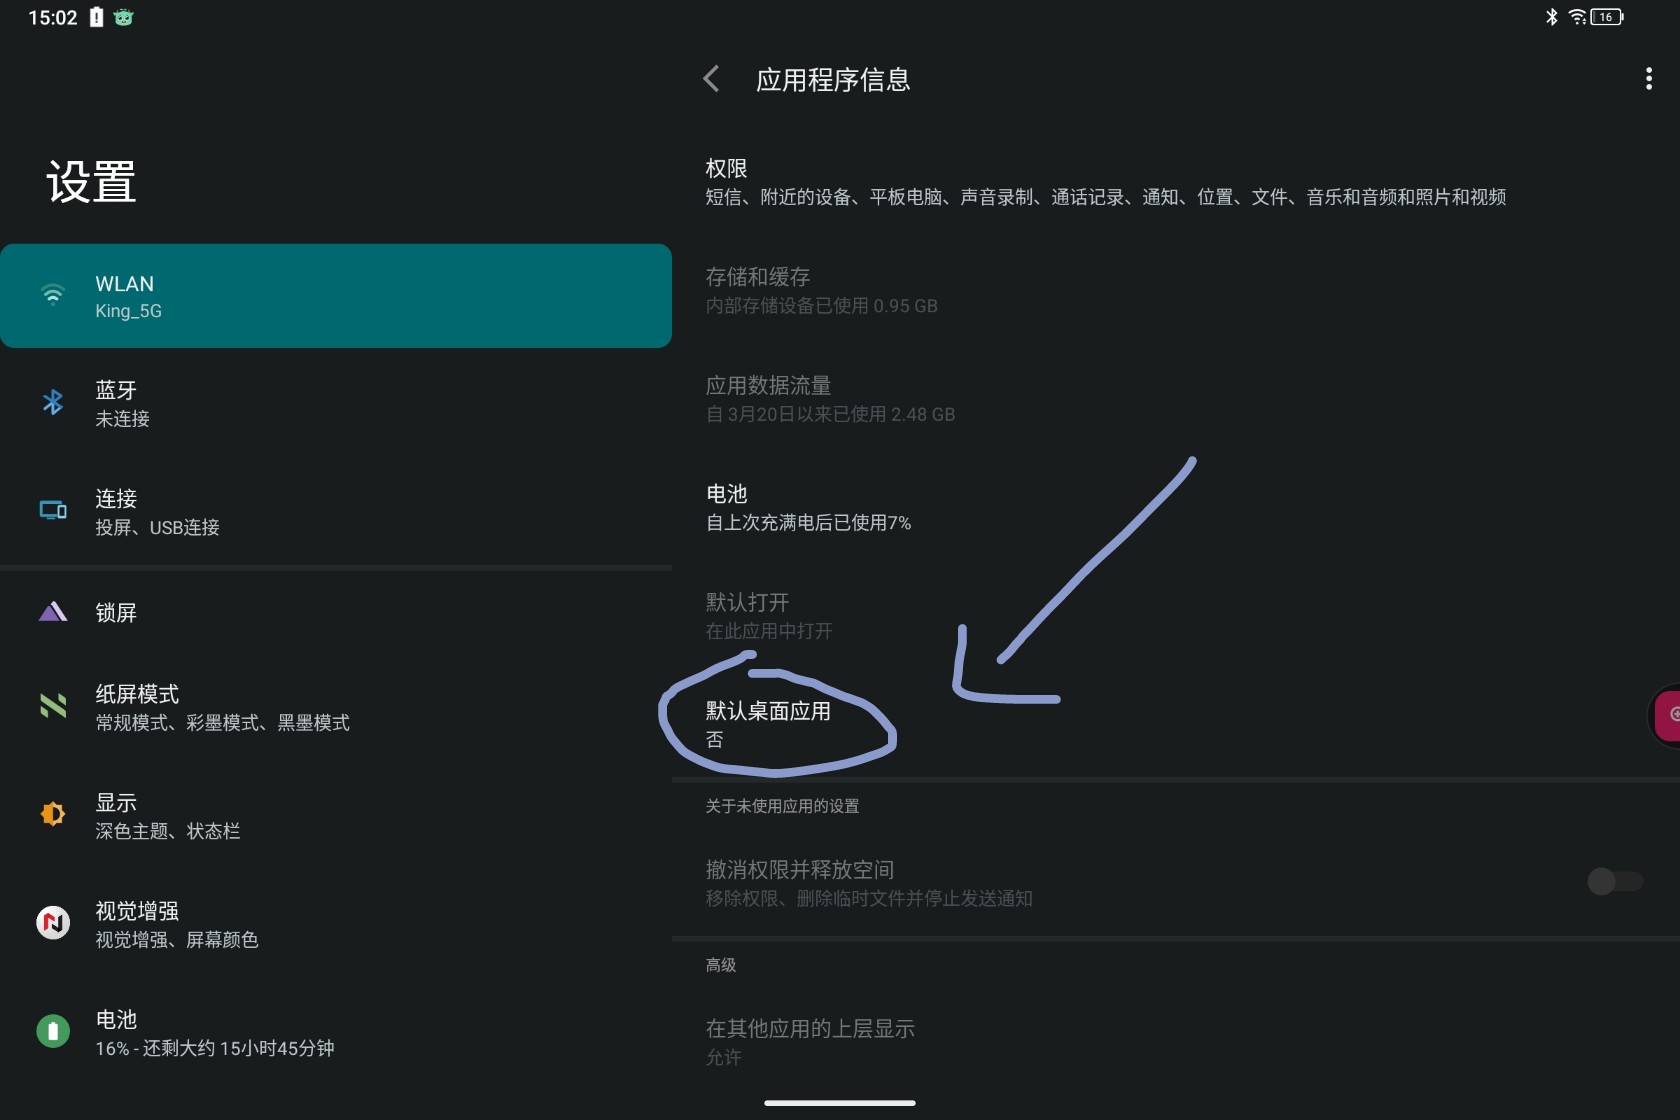Open 默认桌面应用 entry
This screenshot has width=1680, height=1120.
(x=1176, y=724)
